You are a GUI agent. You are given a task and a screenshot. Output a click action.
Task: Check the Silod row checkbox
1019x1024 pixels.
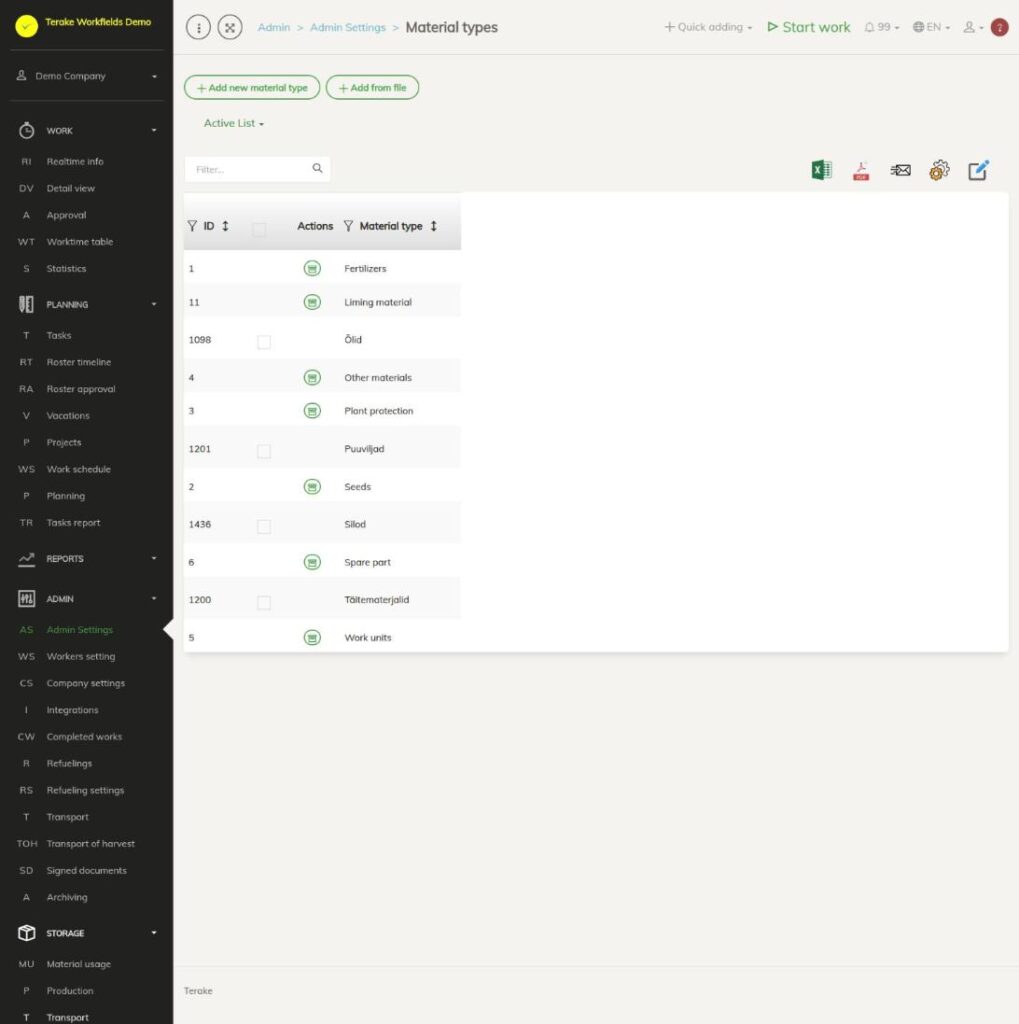click(264, 527)
